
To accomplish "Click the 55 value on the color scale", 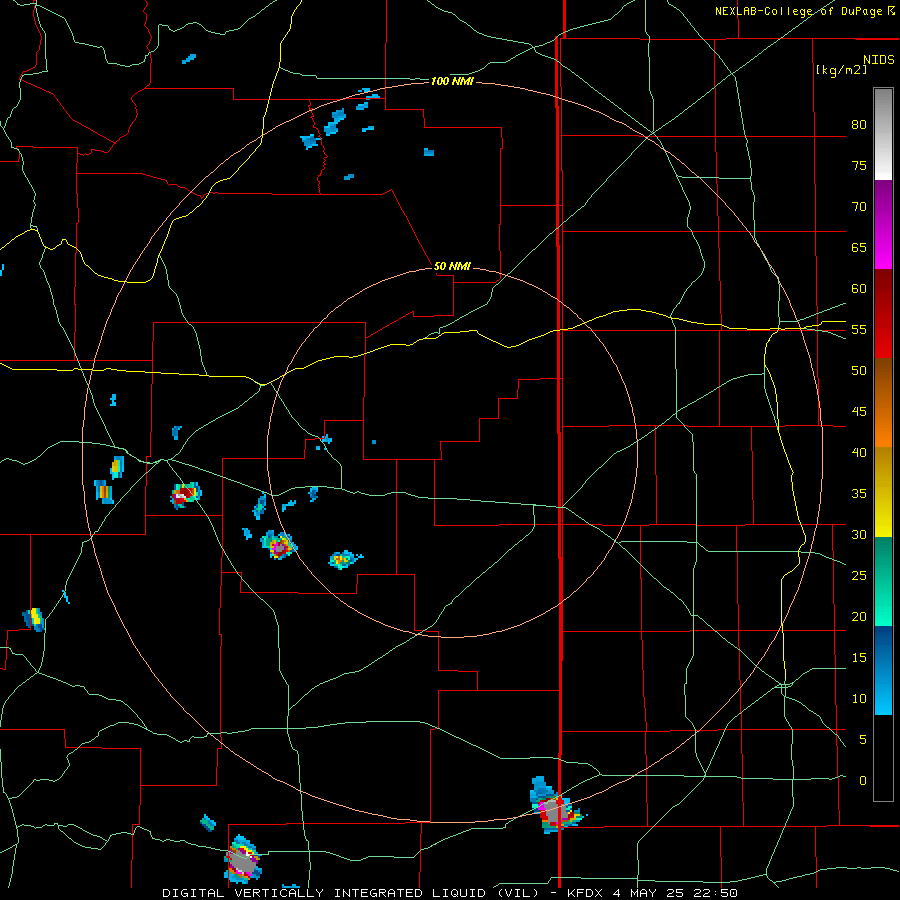I will click(x=859, y=329).
